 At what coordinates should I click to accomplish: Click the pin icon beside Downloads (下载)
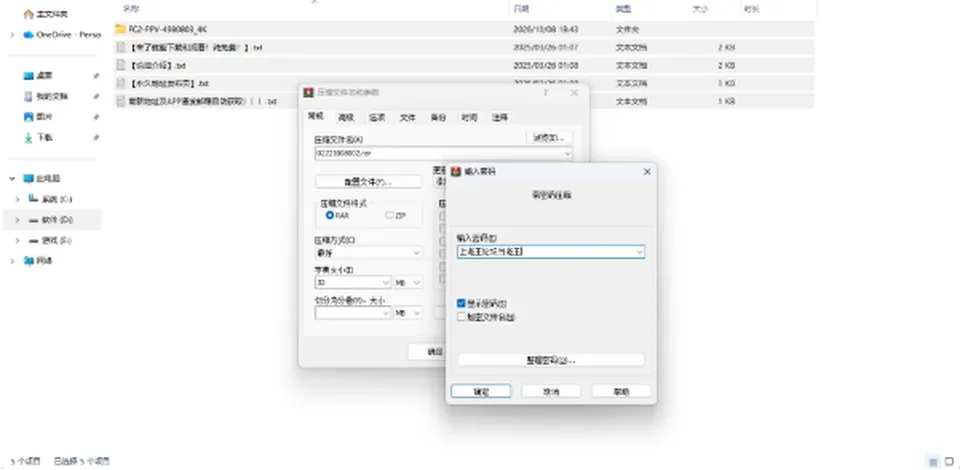click(x=96, y=138)
